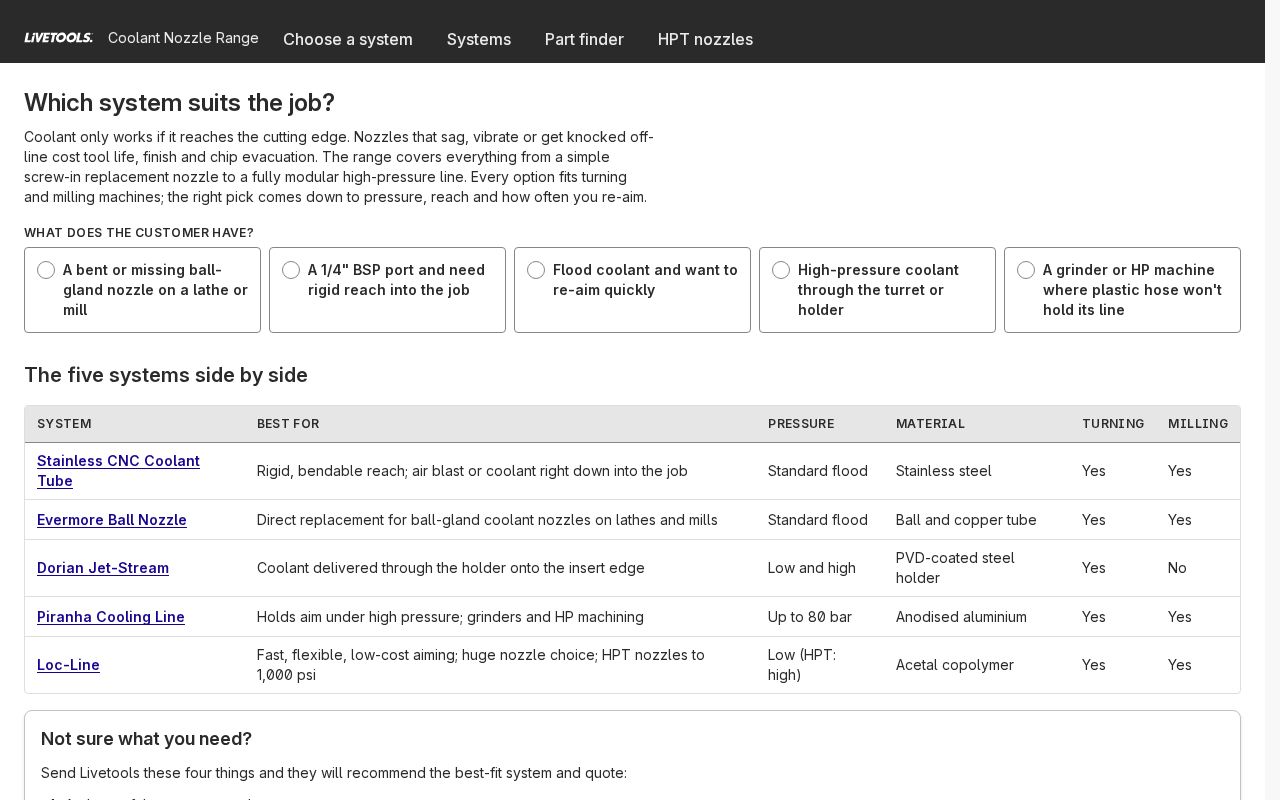
Task: Open the Stainless CNC Coolant Tube link
Action: [x=118, y=471]
